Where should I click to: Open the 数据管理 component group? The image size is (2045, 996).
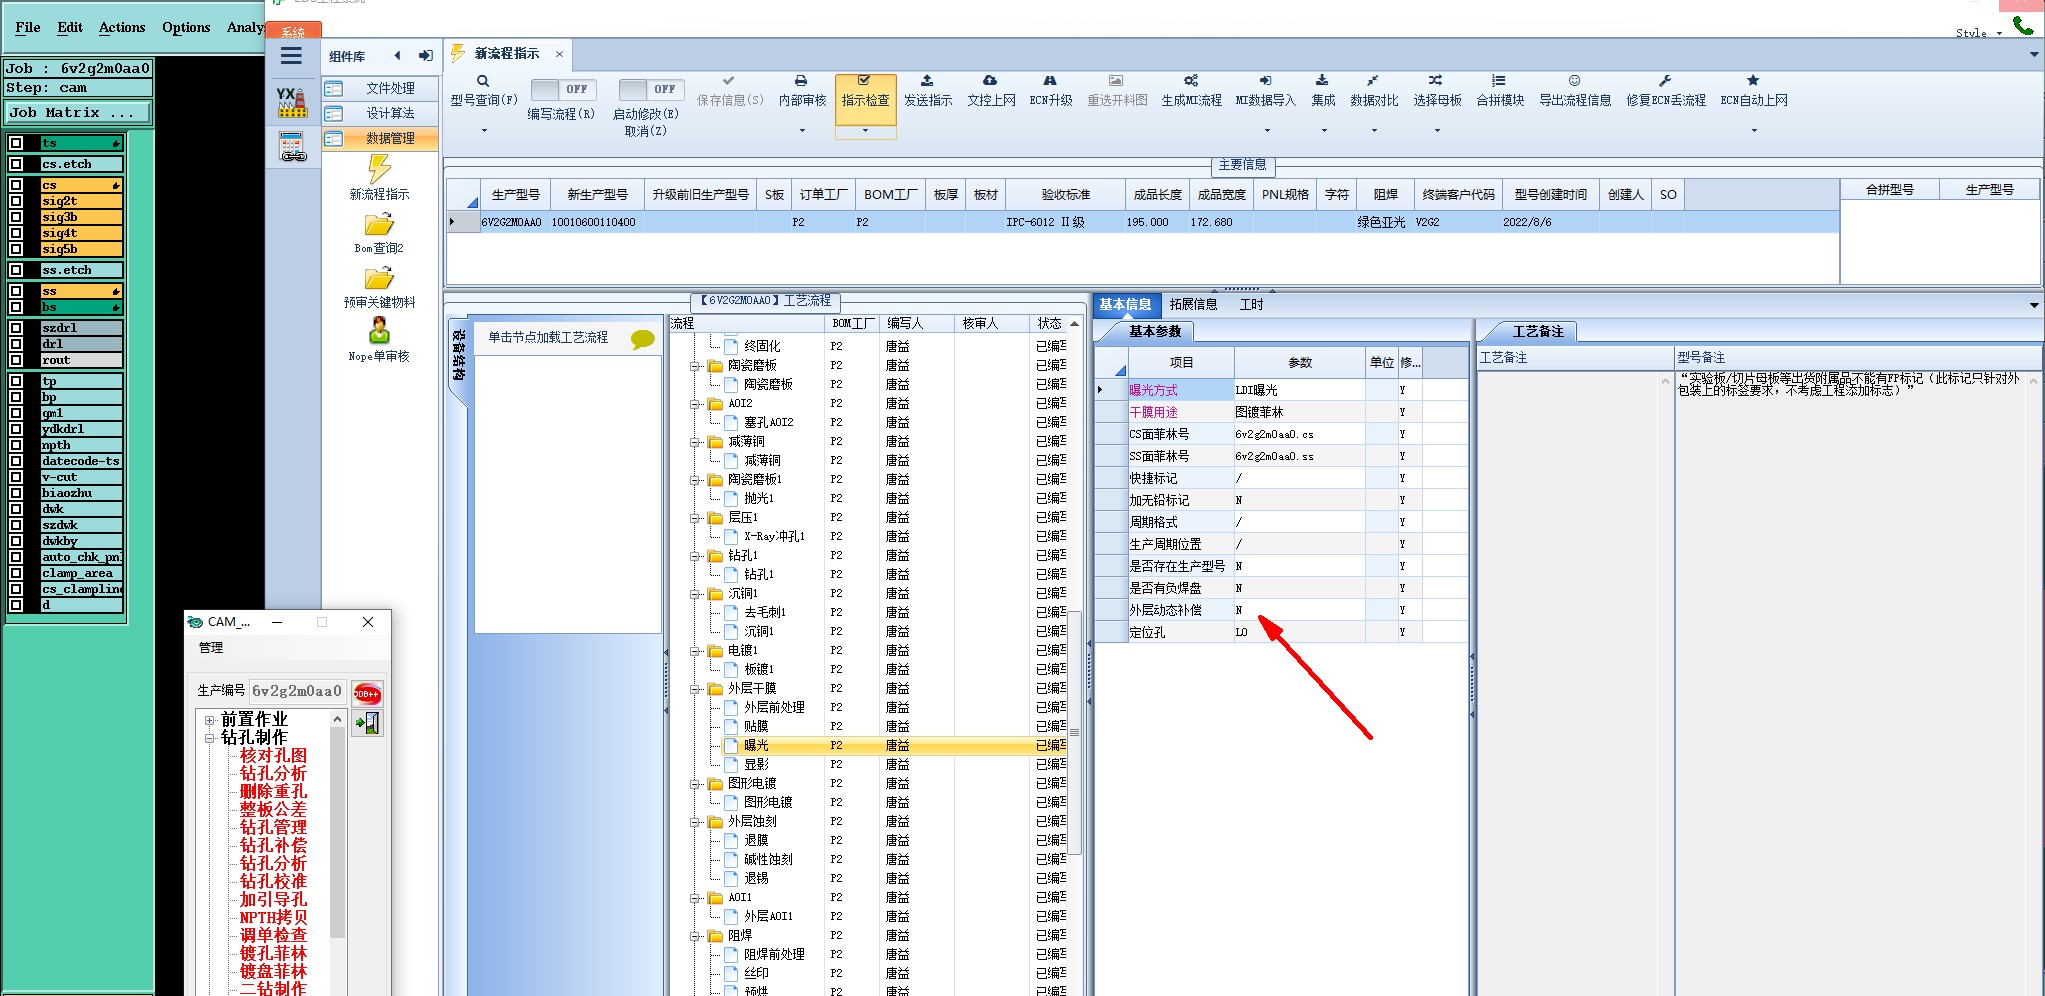(x=381, y=138)
